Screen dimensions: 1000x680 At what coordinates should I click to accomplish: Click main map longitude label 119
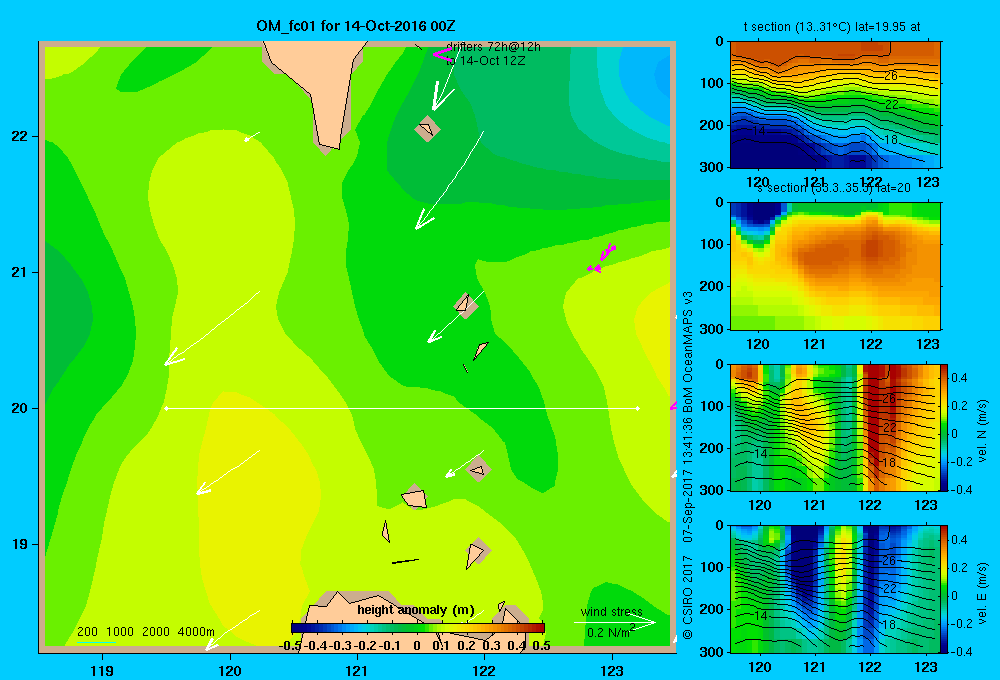coord(102,670)
